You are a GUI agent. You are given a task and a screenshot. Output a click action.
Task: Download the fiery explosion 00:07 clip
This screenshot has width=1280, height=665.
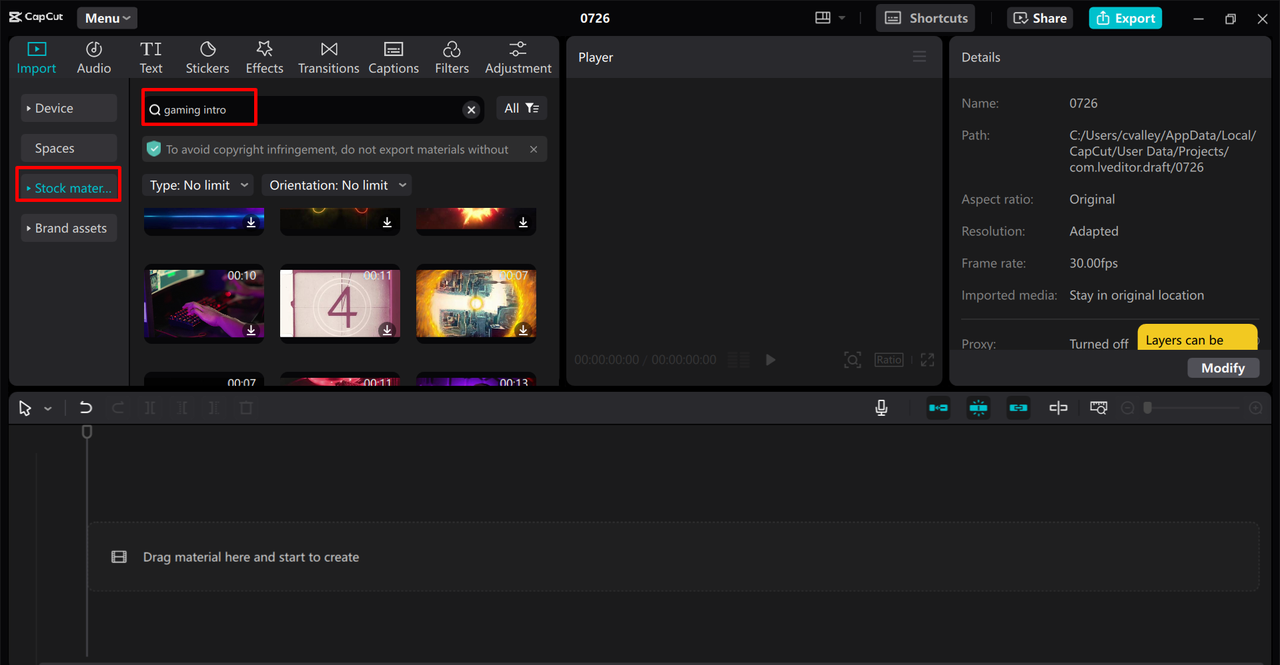click(x=523, y=330)
